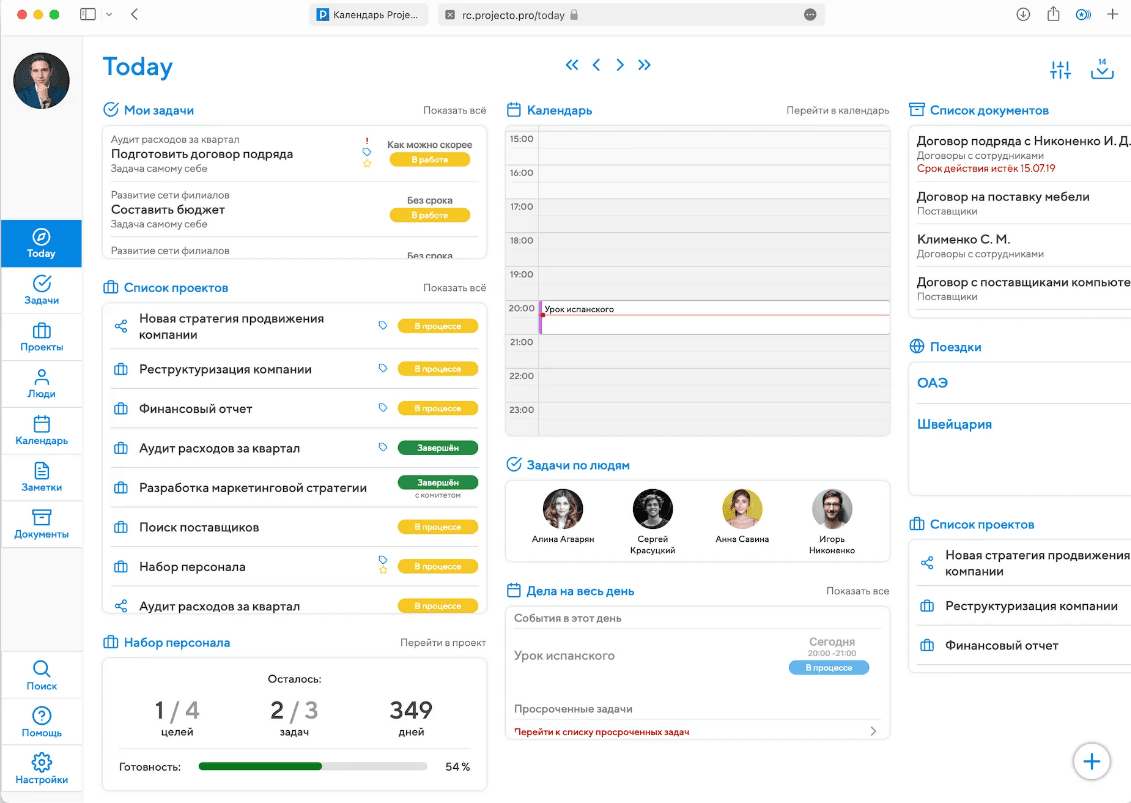Open document Клименко С. М.
Viewport: 1131px width, 803px height.
[x=963, y=240]
